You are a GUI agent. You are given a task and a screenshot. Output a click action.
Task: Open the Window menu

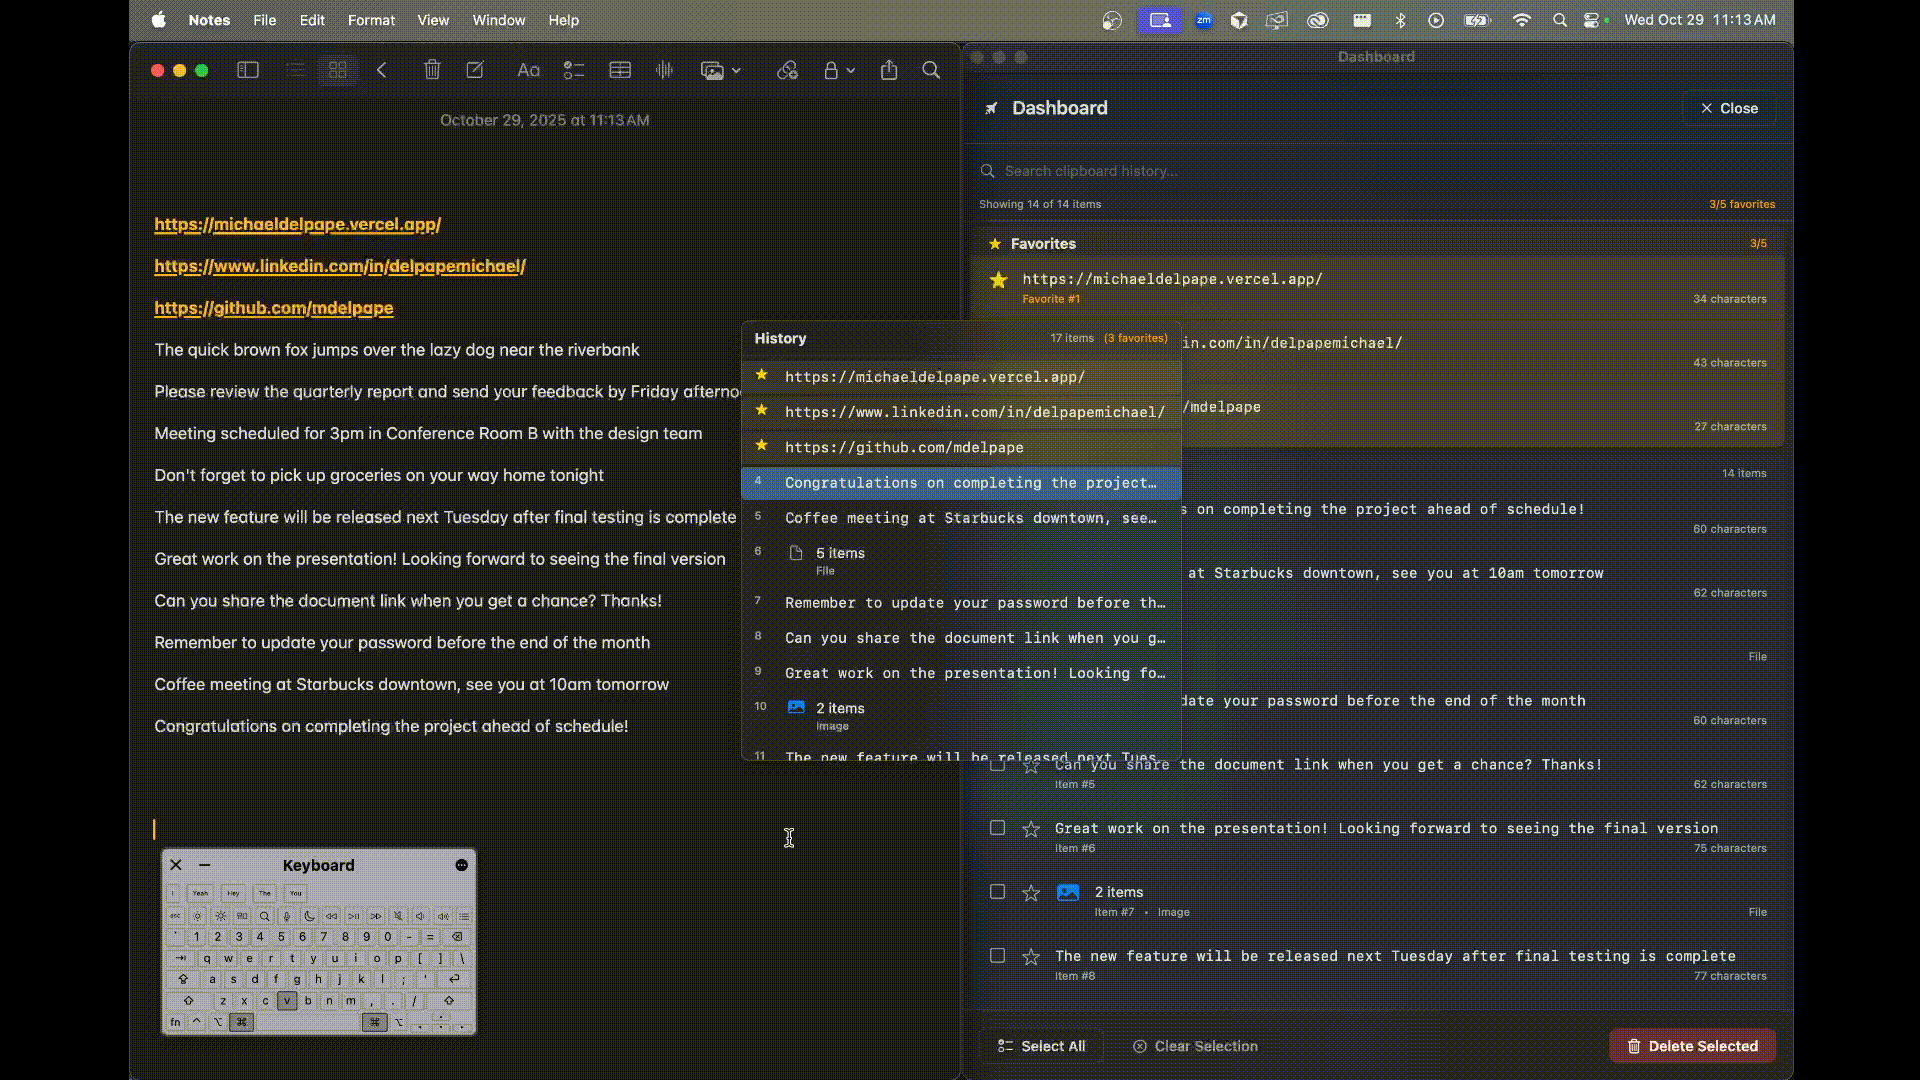(x=498, y=20)
